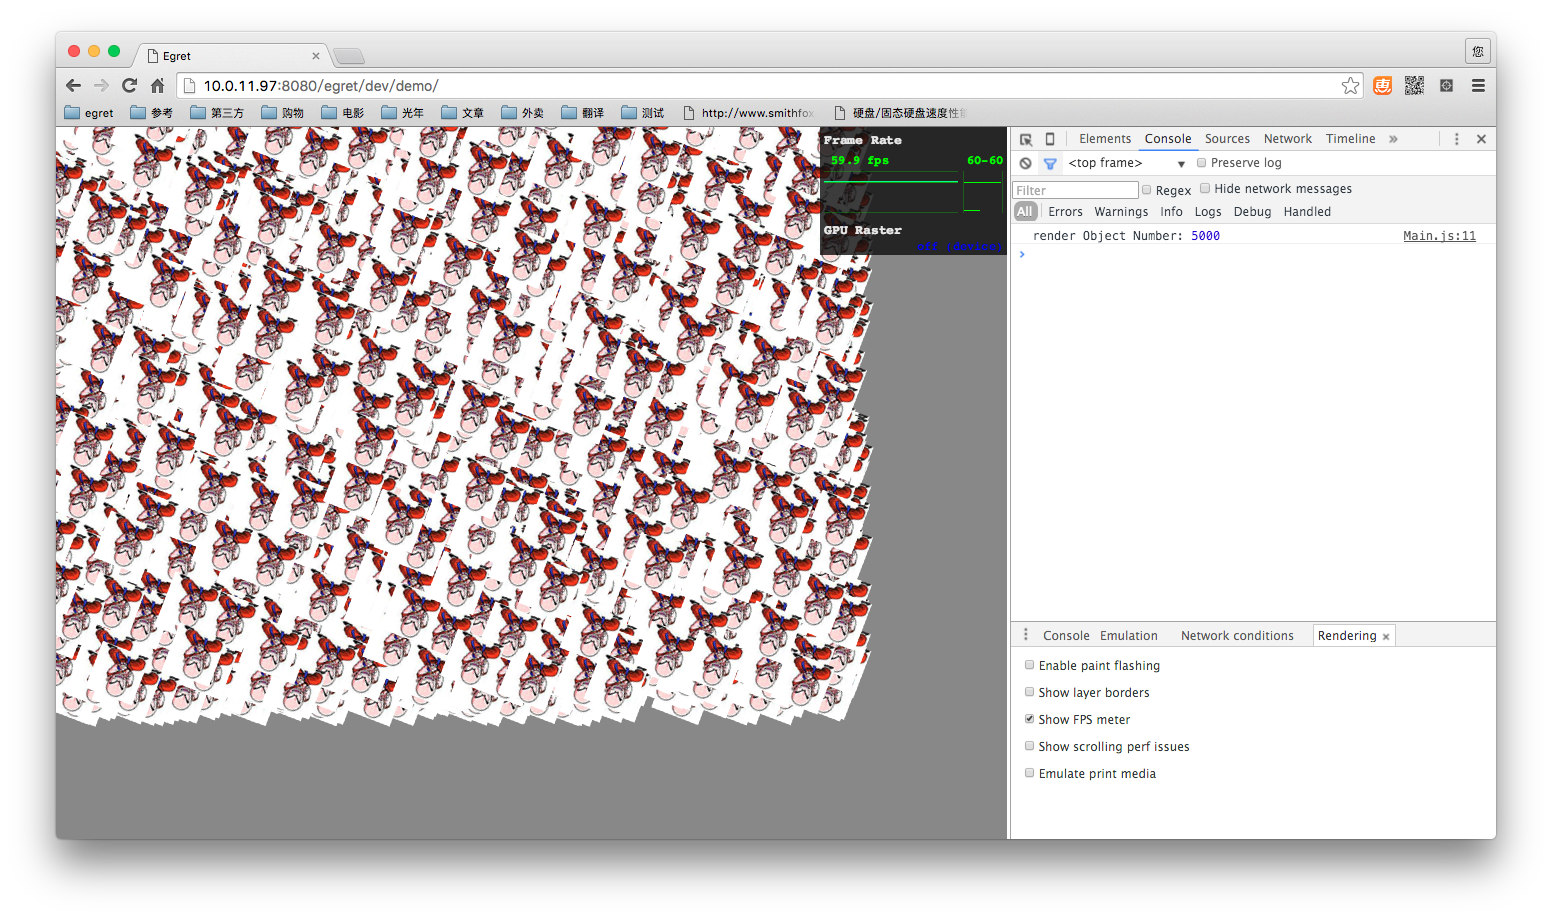
Task: Open the top frame context dropdown
Action: click(x=1126, y=163)
